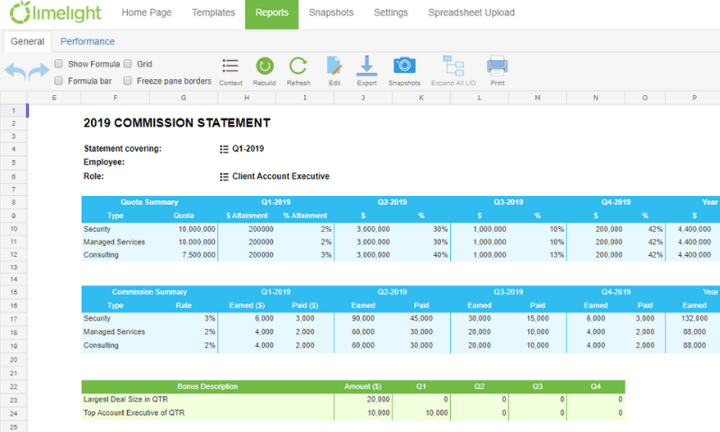Click the 2019 COMMISSION STATEMENT title
720x432 pixels.
(177, 123)
